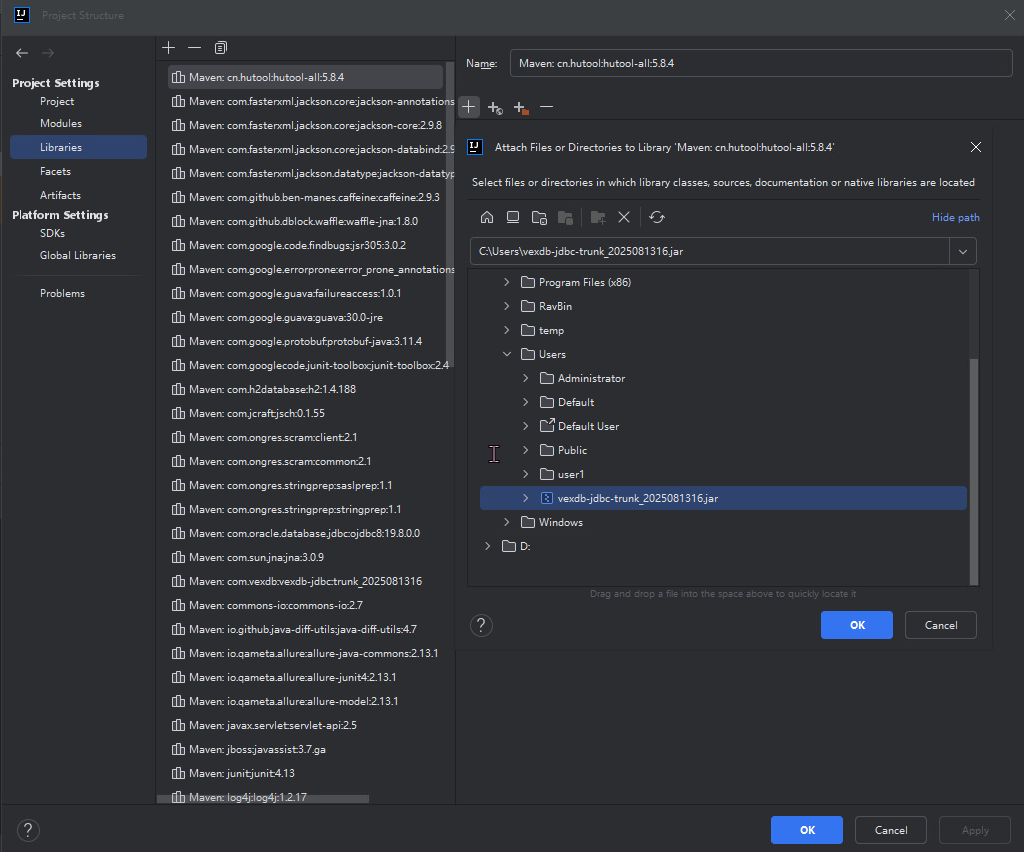This screenshot has height=852, width=1024.
Task: Click the plus-with-red-mark exclude icon
Action: tap(520, 108)
